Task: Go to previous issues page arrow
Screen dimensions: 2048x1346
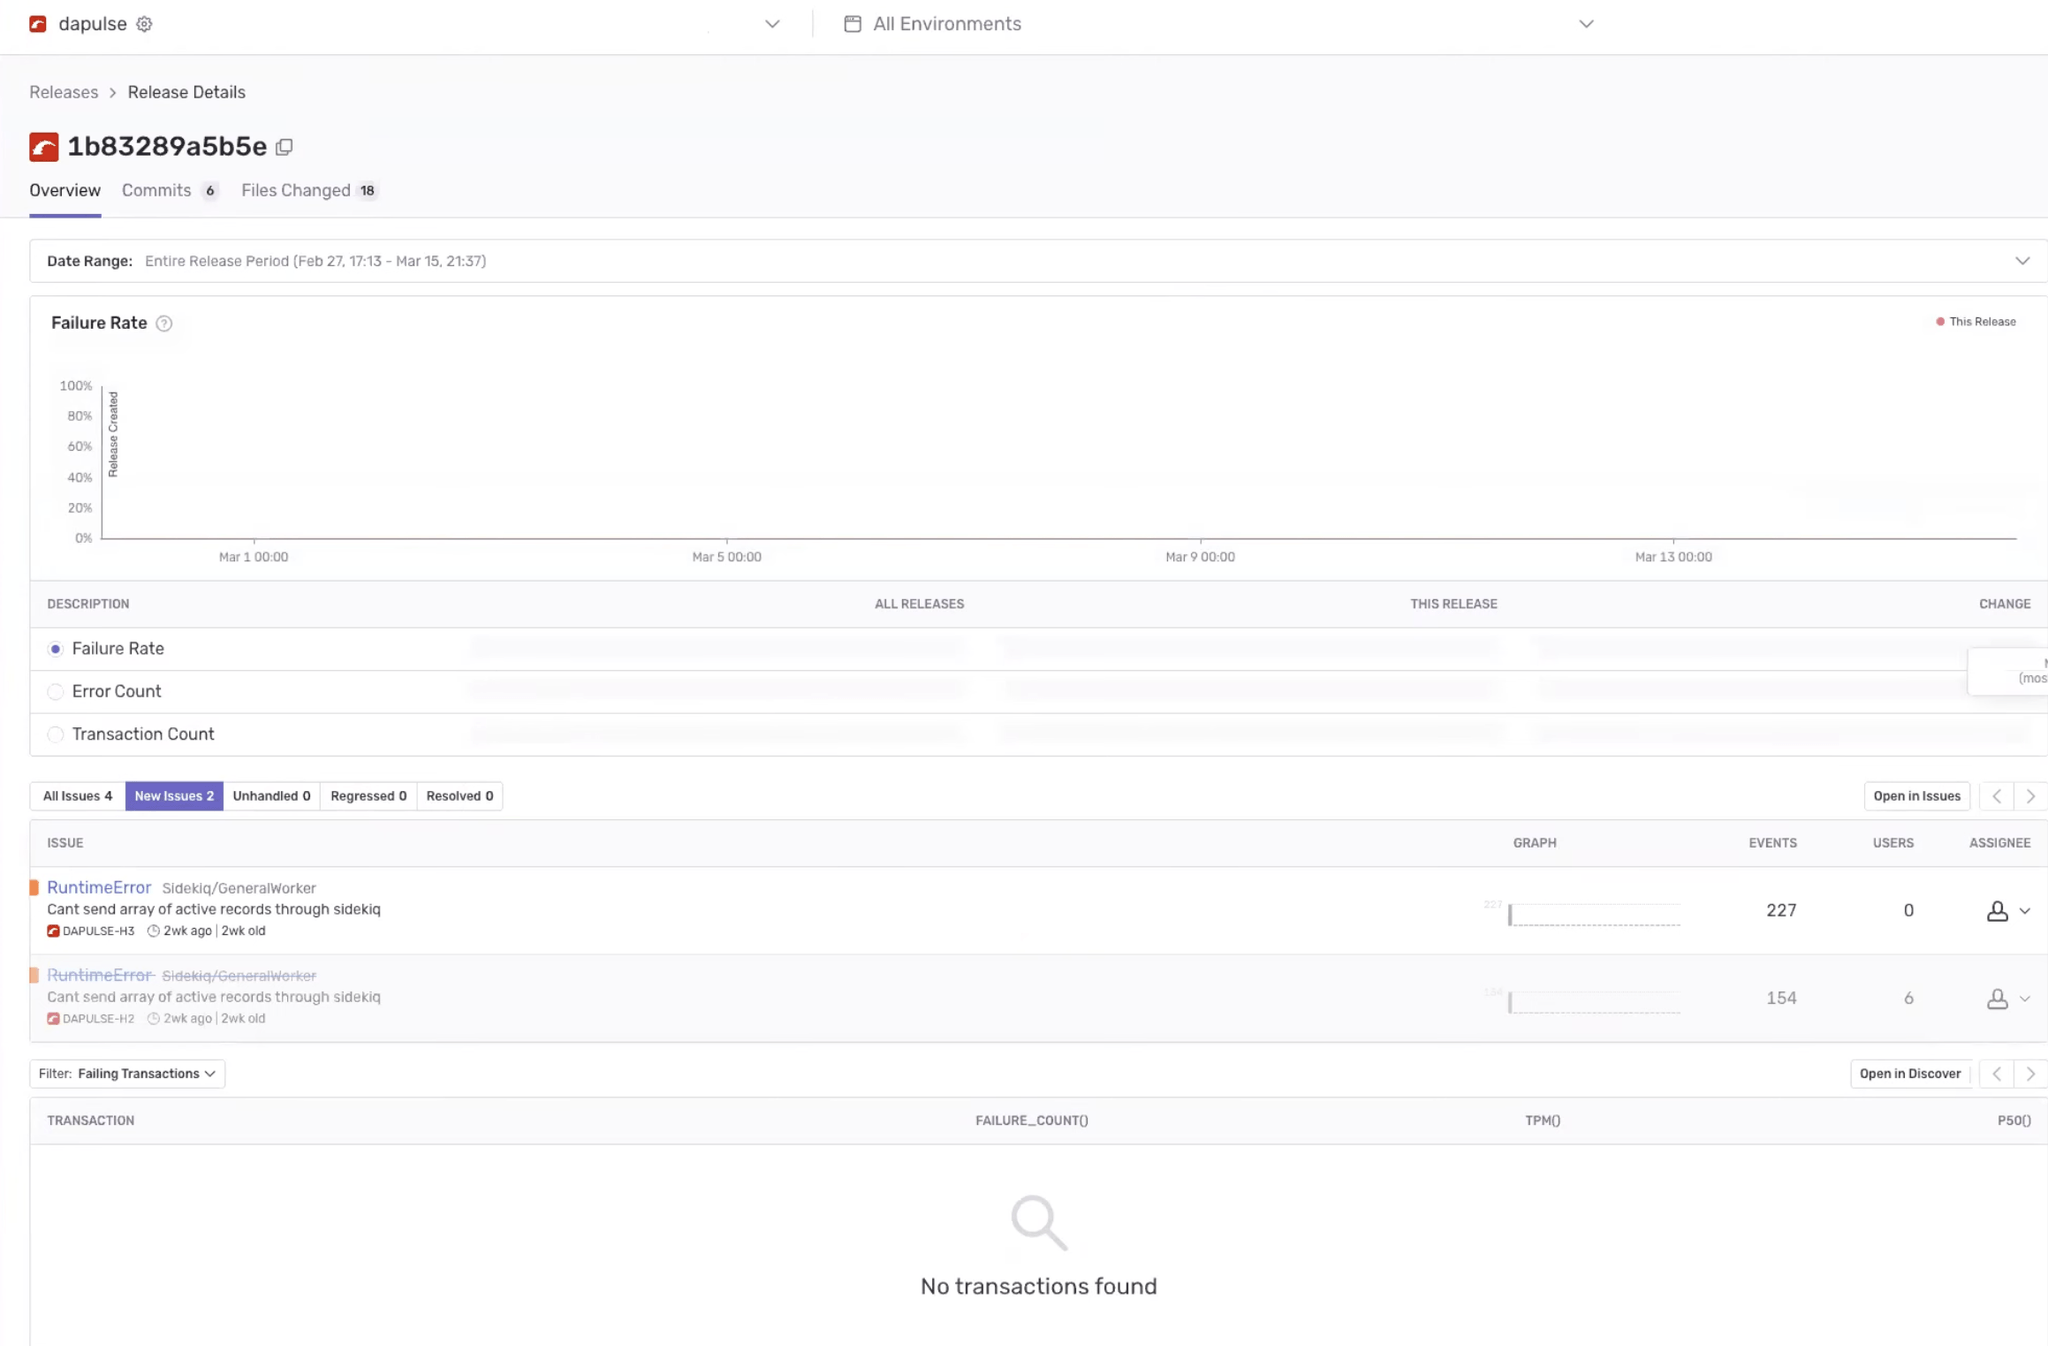Action: click(x=1996, y=796)
